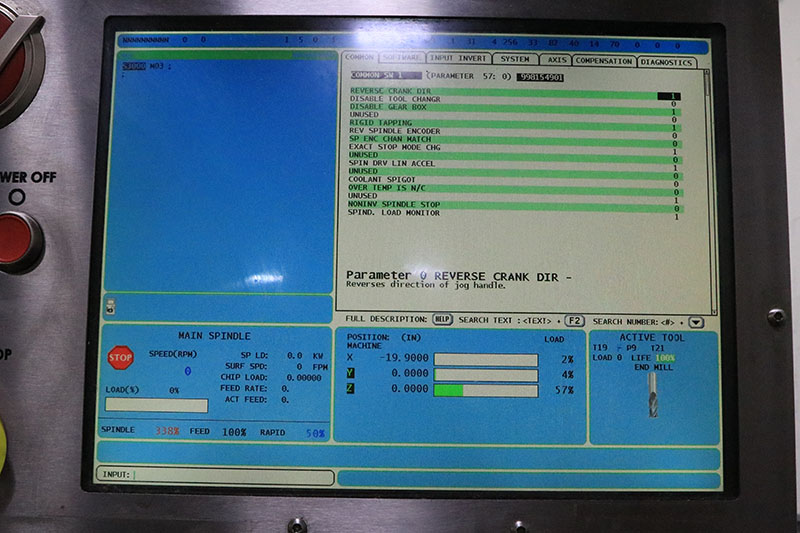Click the F2 search text key icon

574,320
